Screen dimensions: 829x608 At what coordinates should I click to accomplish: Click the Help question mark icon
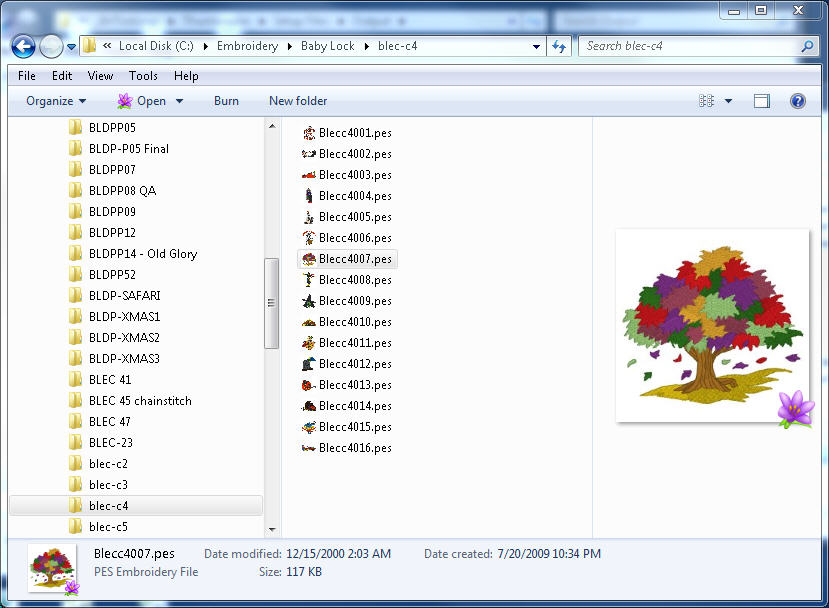(798, 101)
